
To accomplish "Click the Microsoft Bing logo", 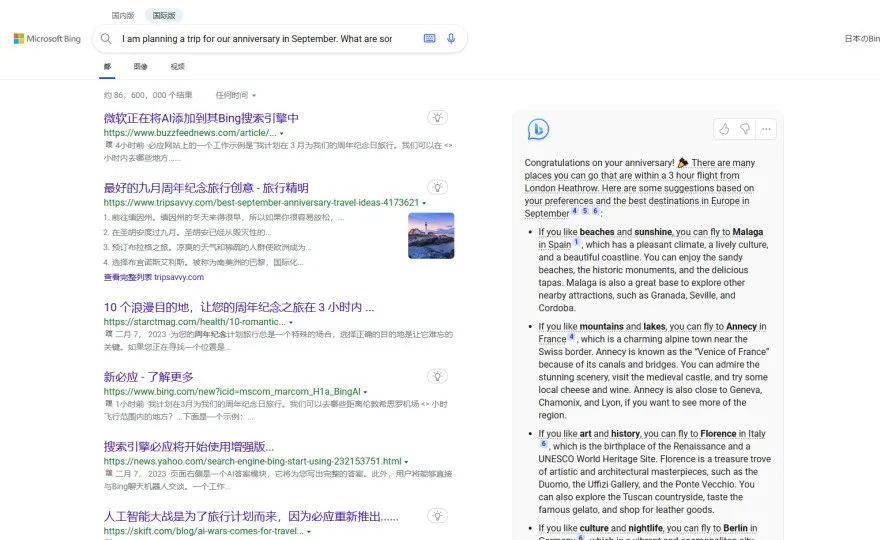I will point(47,39).
